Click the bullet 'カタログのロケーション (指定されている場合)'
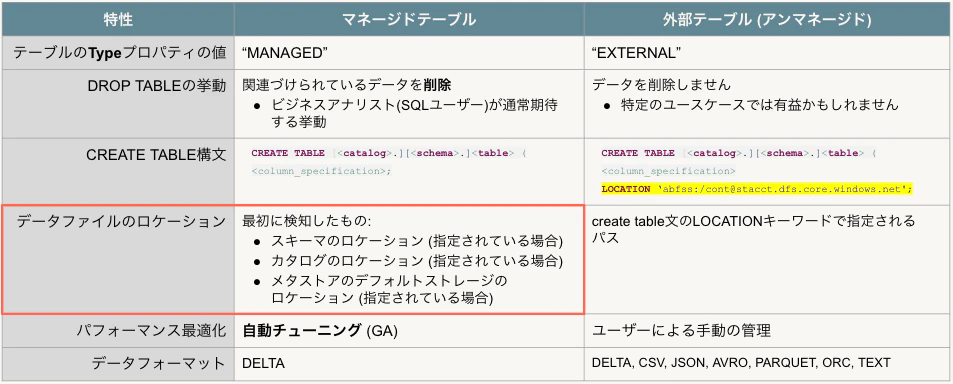The width and height of the screenshot is (953, 384). click(409, 261)
